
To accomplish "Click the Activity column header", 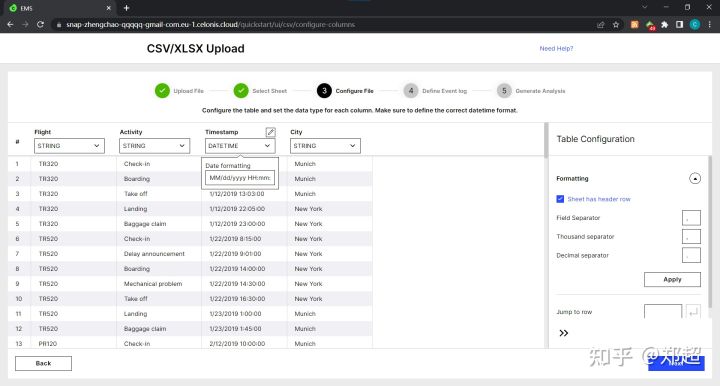I will (x=131, y=132).
